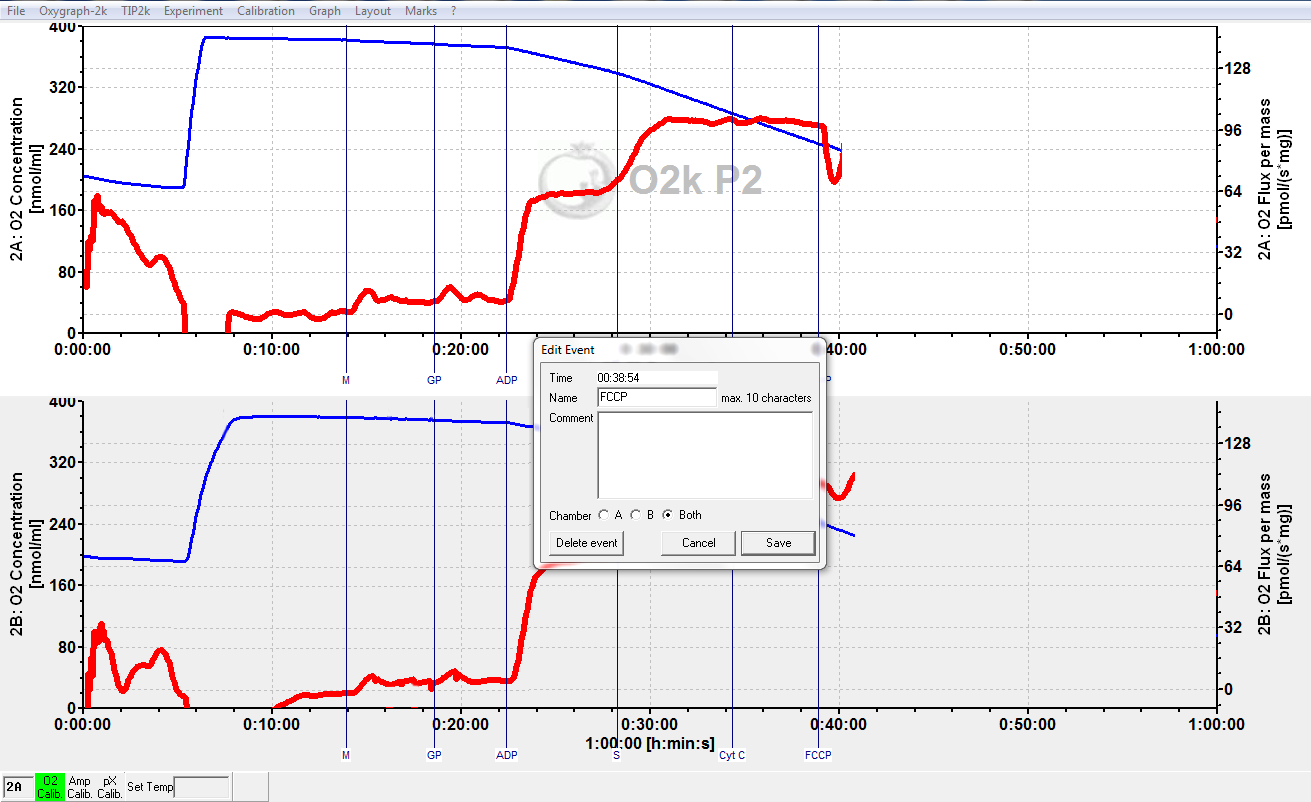1311x802 pixels.
Task: Click the pX Calib. status indicator
Action: point(110,787)
